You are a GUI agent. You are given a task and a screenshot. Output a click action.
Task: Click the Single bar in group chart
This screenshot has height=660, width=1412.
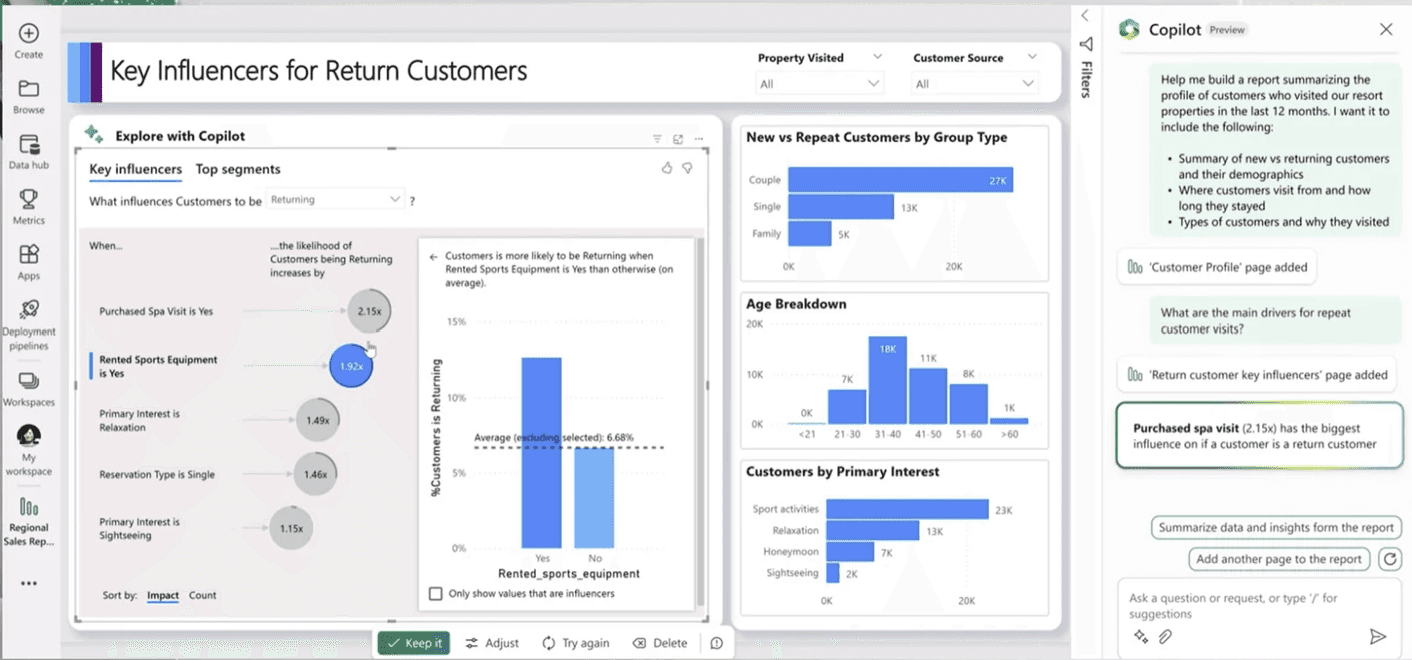(x=840, y=207)
